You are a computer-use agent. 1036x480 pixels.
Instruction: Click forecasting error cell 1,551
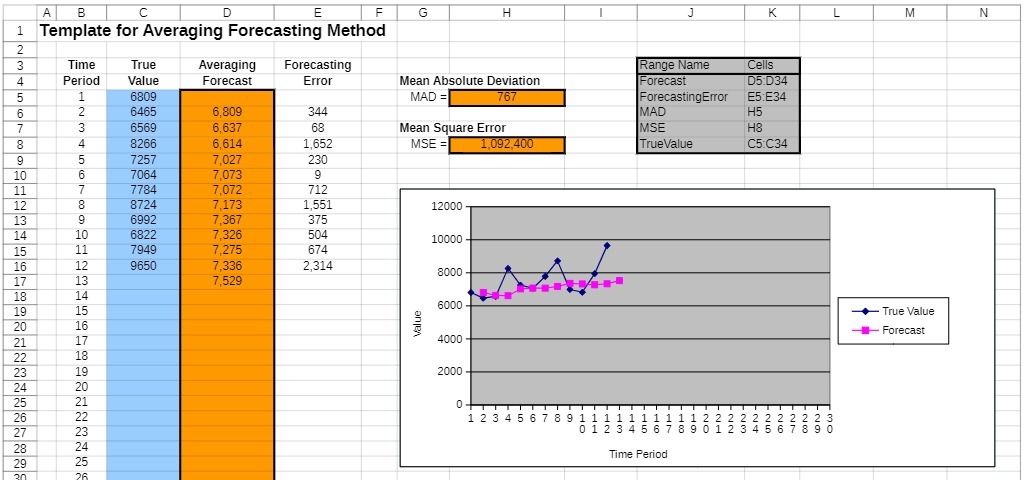pos(318,205)
